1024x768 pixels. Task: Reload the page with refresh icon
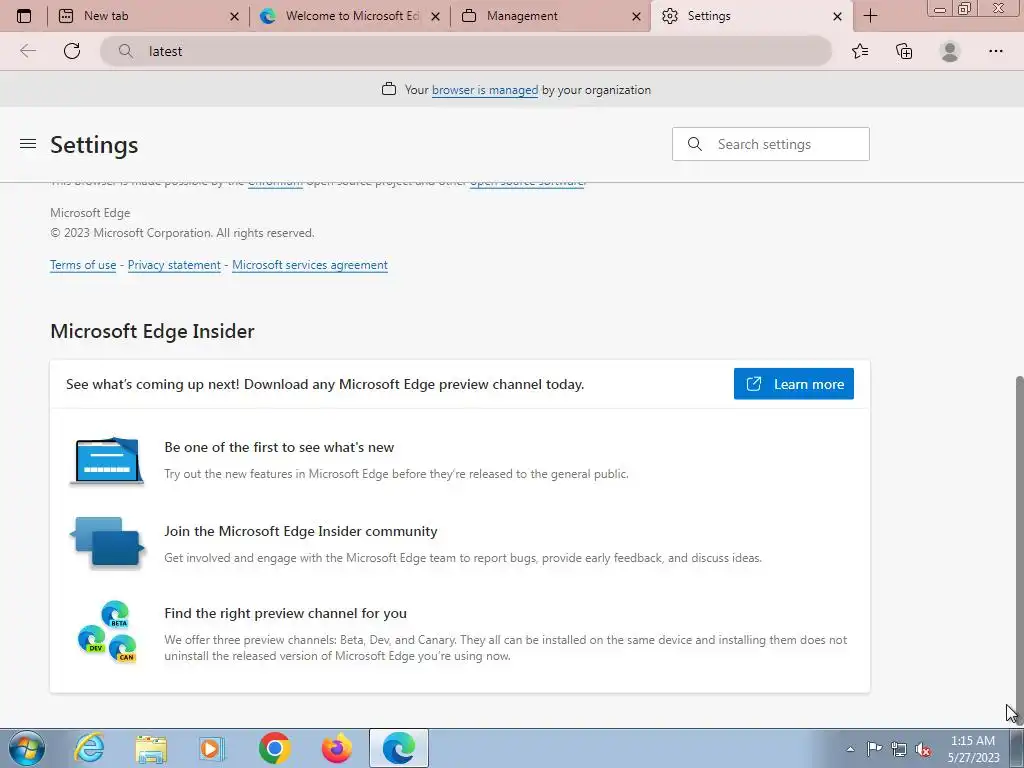coord(72,51)
